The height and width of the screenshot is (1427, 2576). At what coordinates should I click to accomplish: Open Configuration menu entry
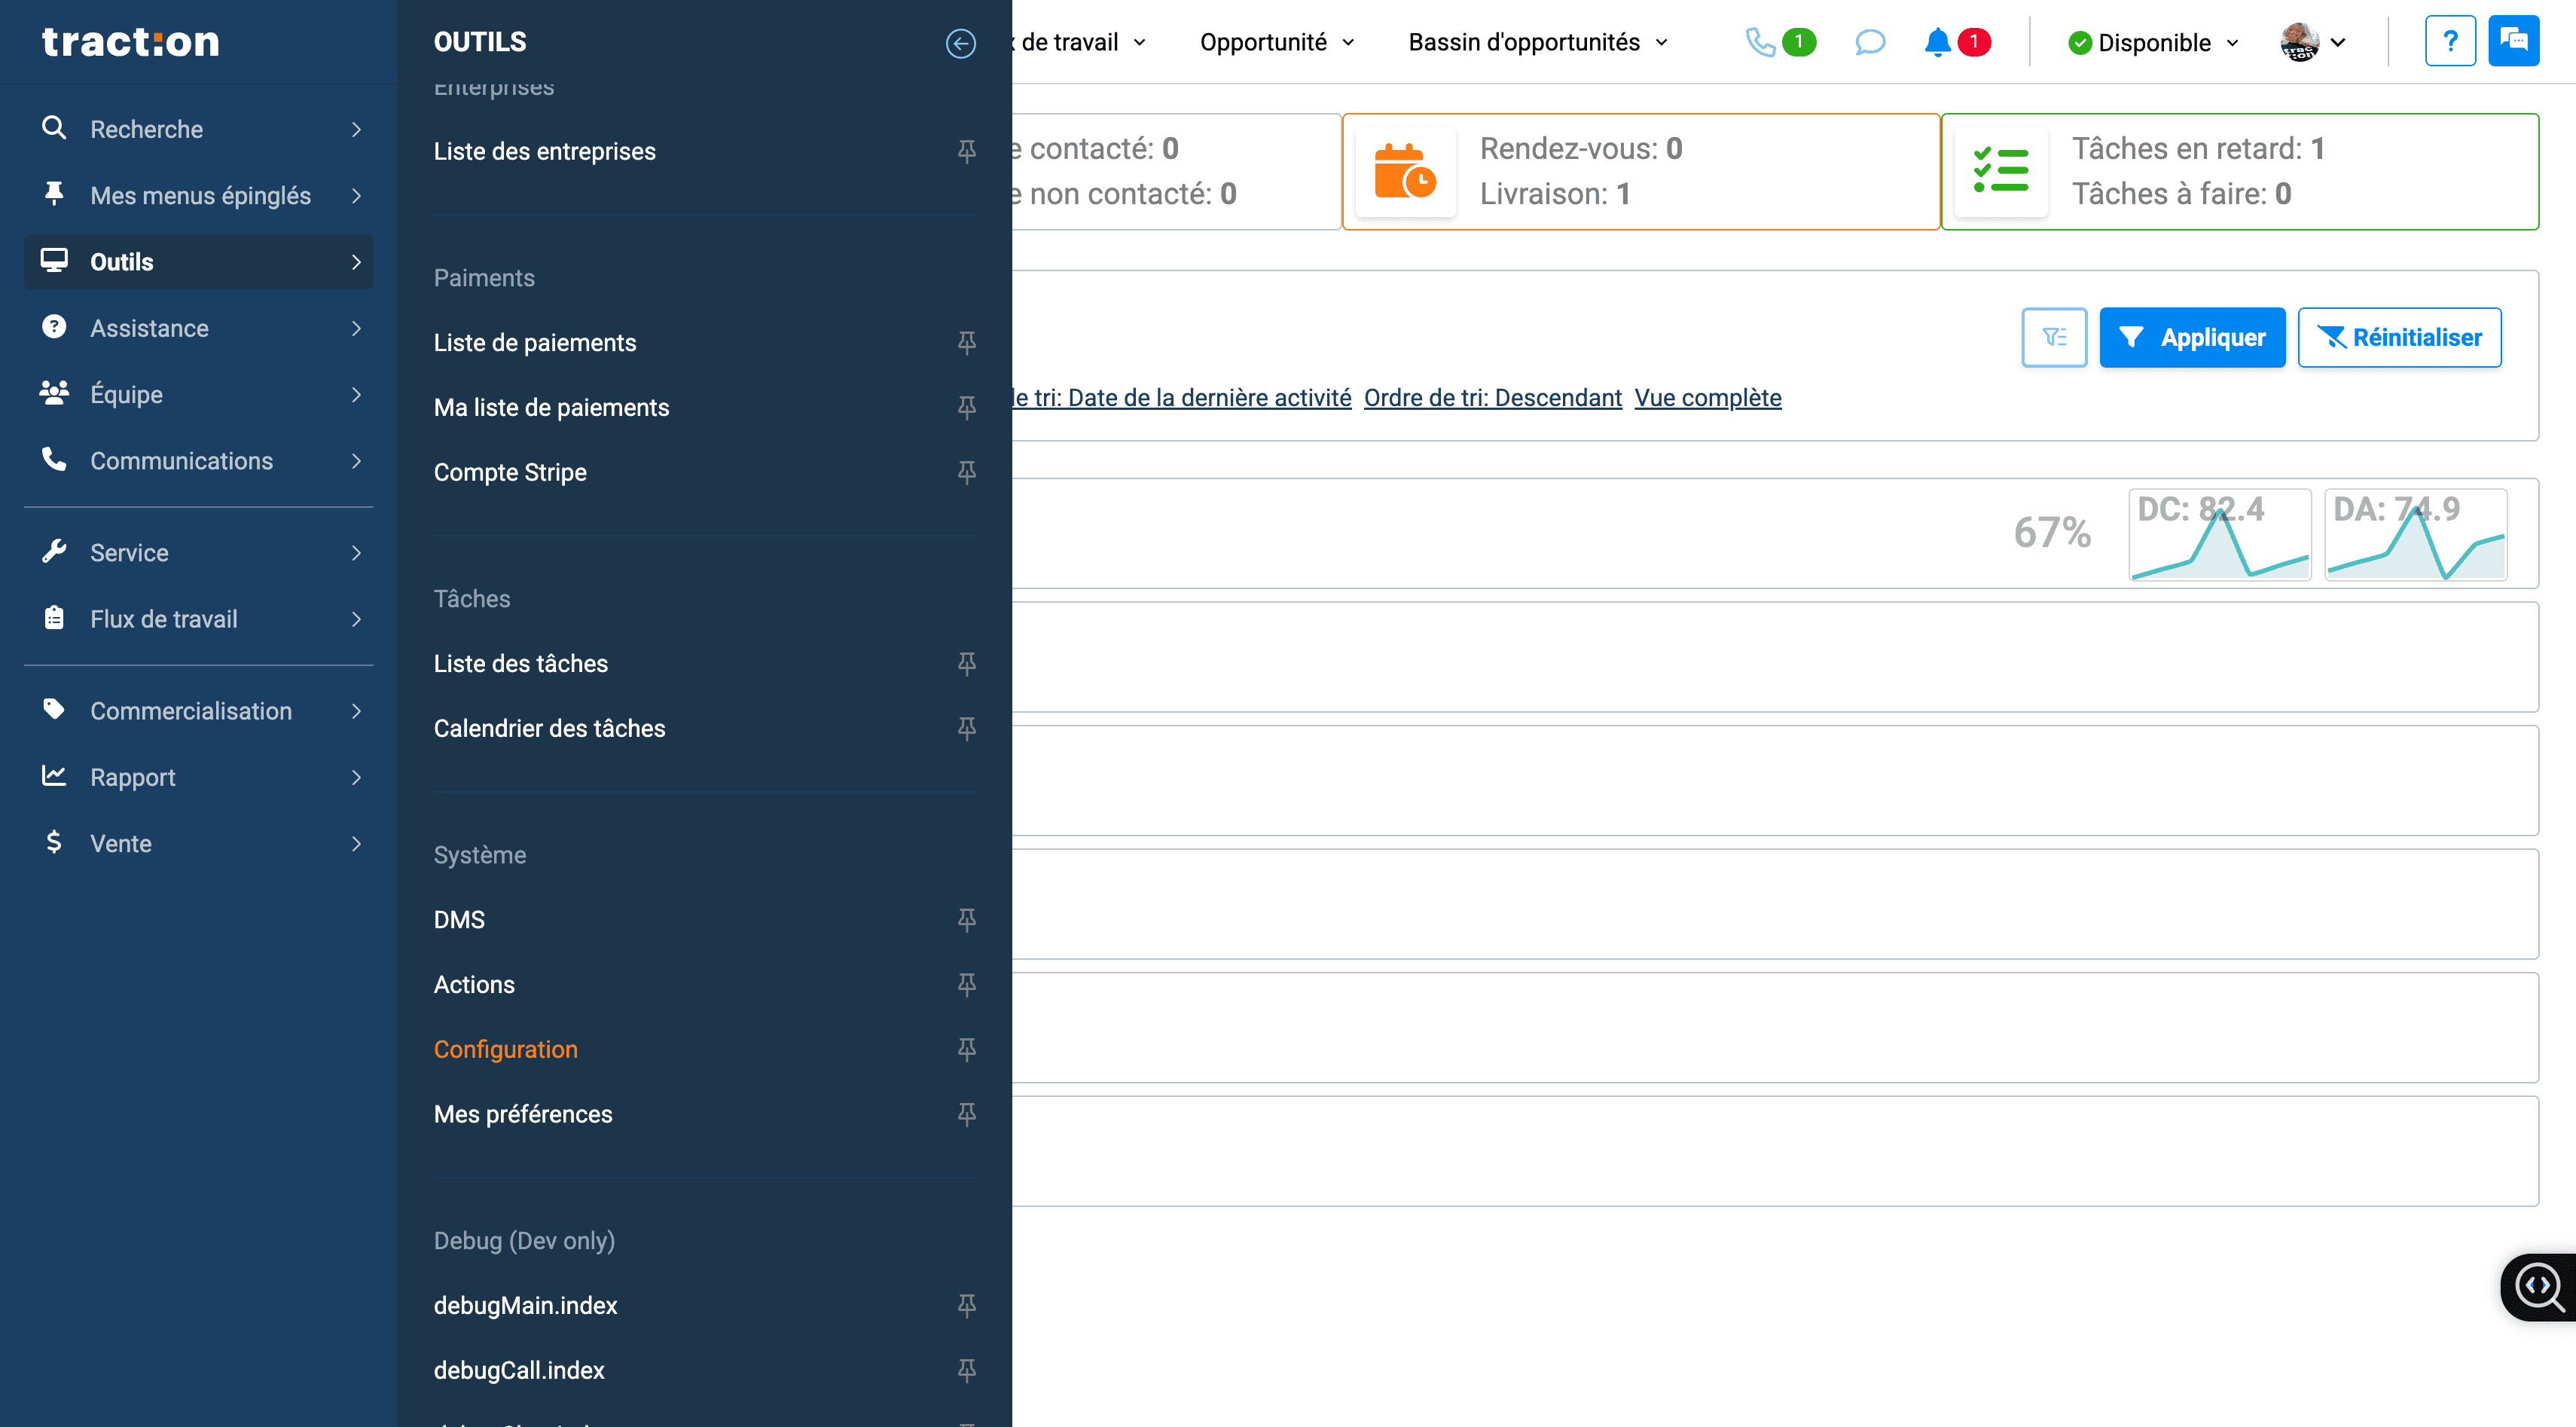tap(505, 1049)
